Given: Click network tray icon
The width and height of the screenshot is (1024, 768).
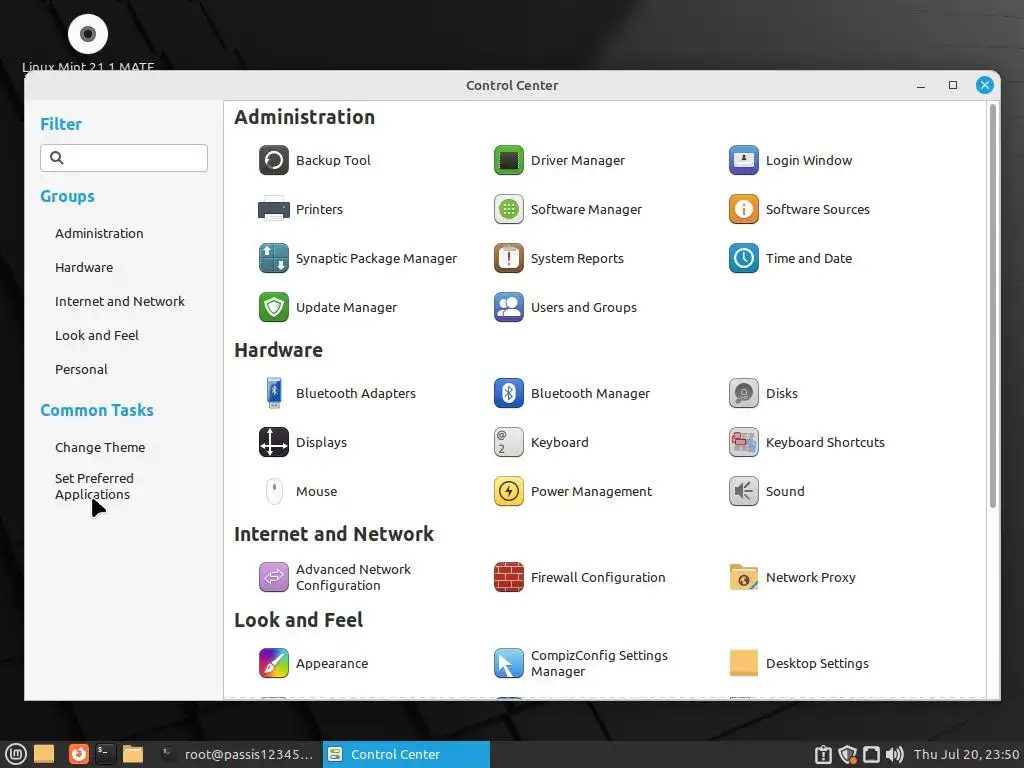Looking at the screenshot, I should click(x=871, y=755).
